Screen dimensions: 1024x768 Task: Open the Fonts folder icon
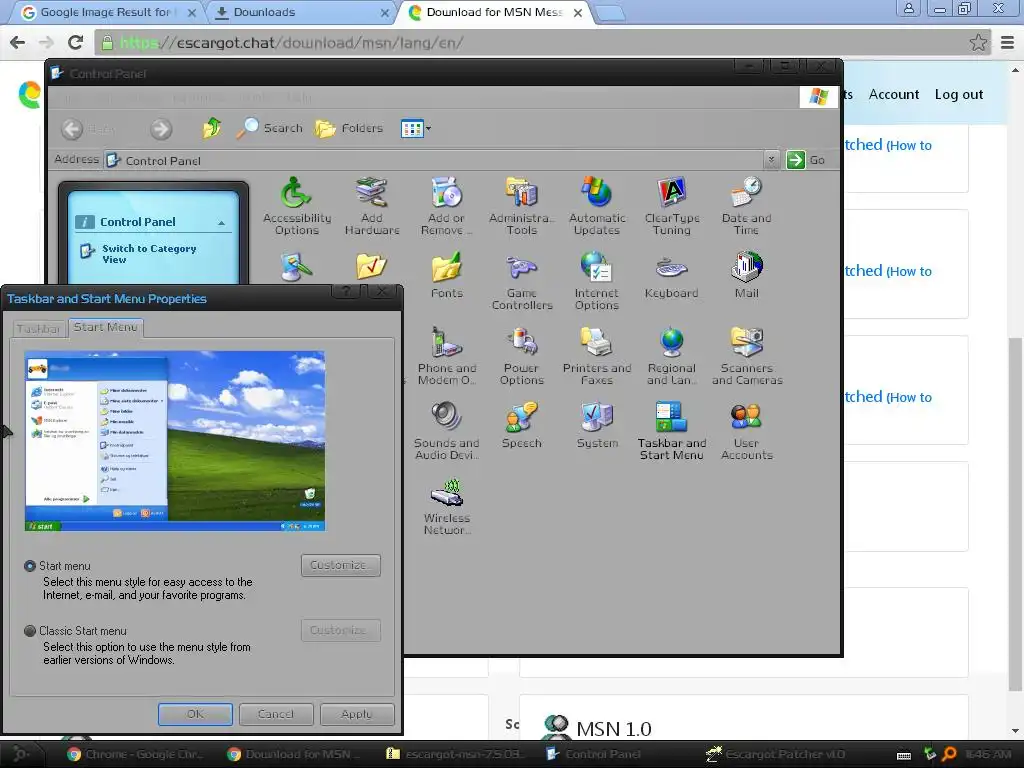pos(447,275)
